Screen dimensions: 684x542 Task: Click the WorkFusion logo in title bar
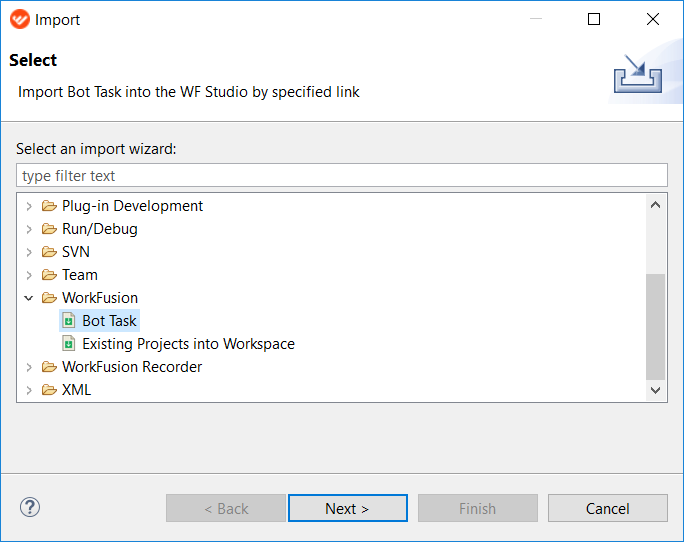click(20, 19)
